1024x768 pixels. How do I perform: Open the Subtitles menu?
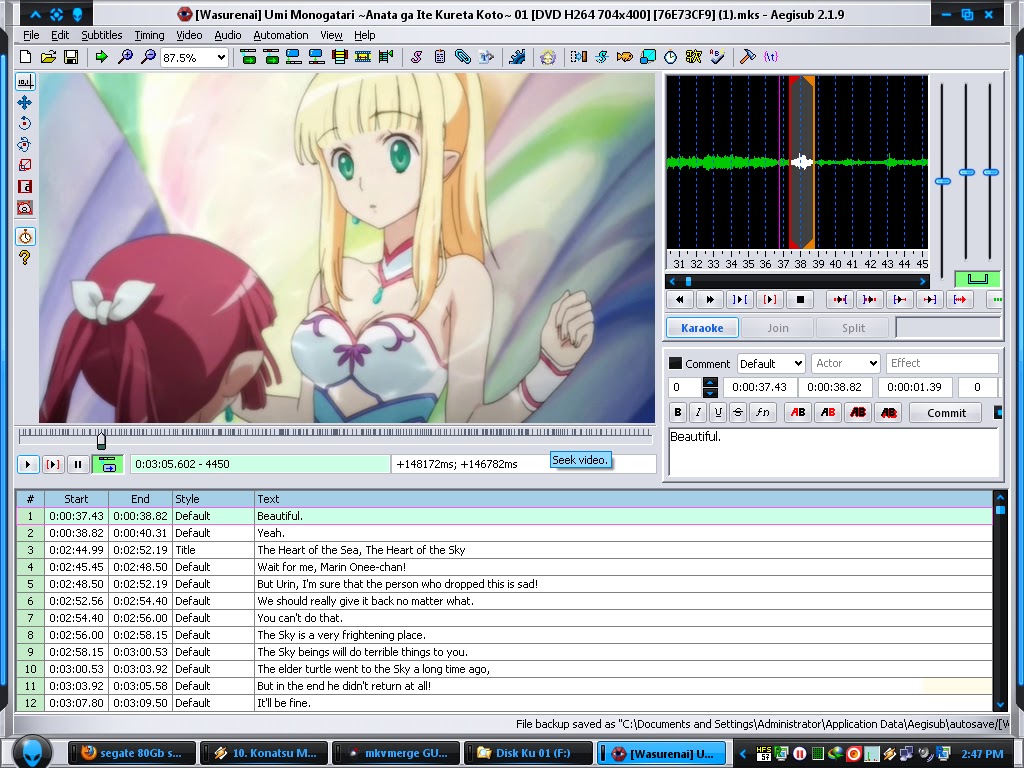(101, 35)
